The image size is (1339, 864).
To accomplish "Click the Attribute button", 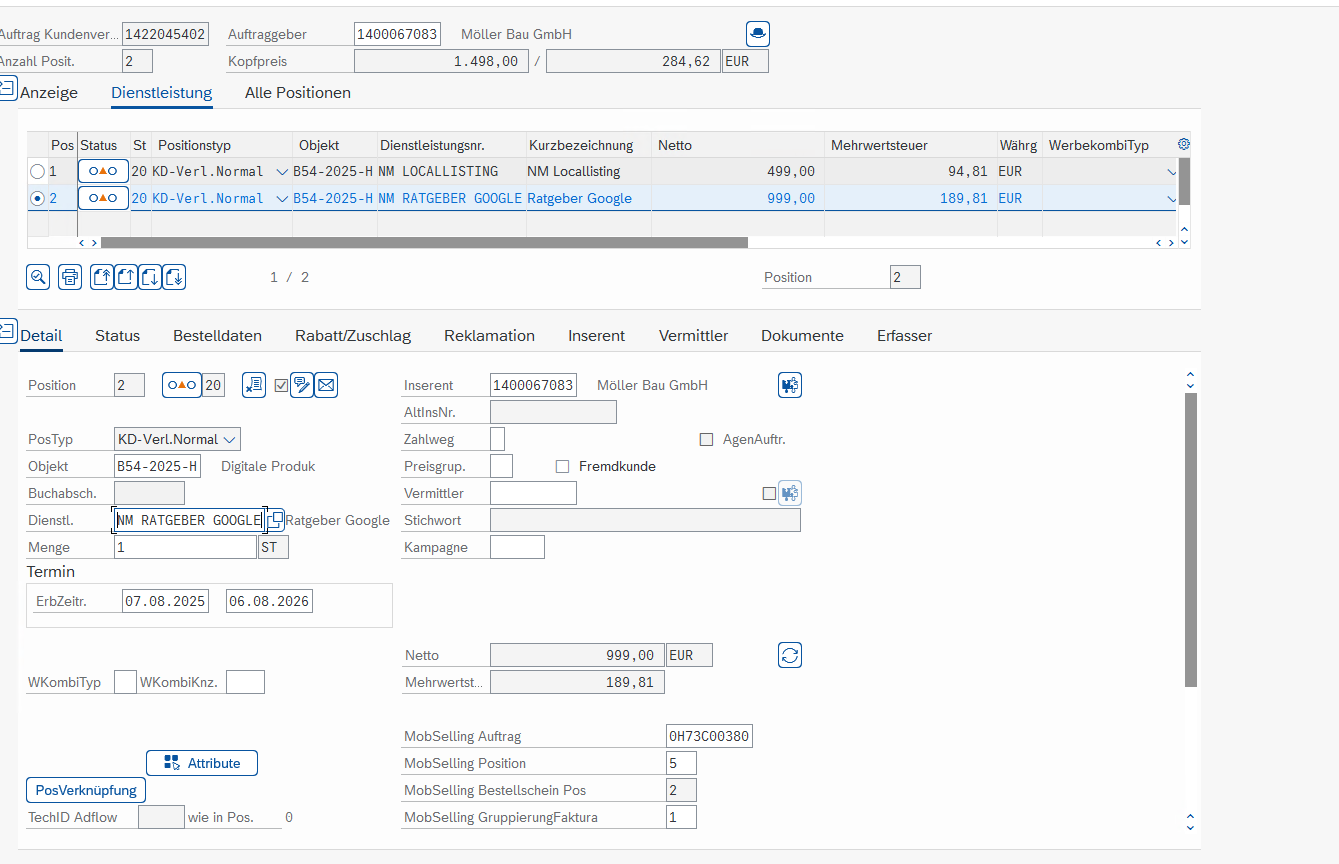I will pos(201,763).
